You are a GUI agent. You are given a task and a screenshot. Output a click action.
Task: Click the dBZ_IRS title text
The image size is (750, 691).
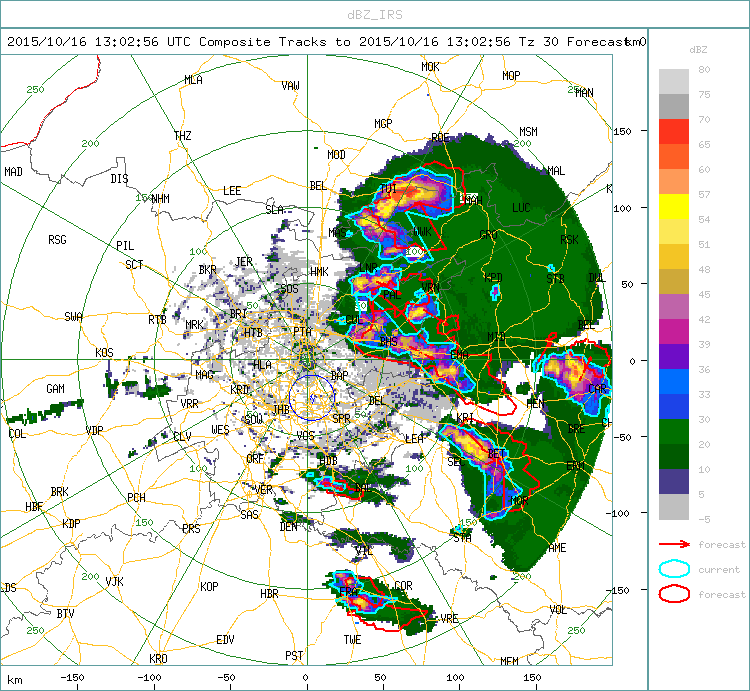coord(375,15)
